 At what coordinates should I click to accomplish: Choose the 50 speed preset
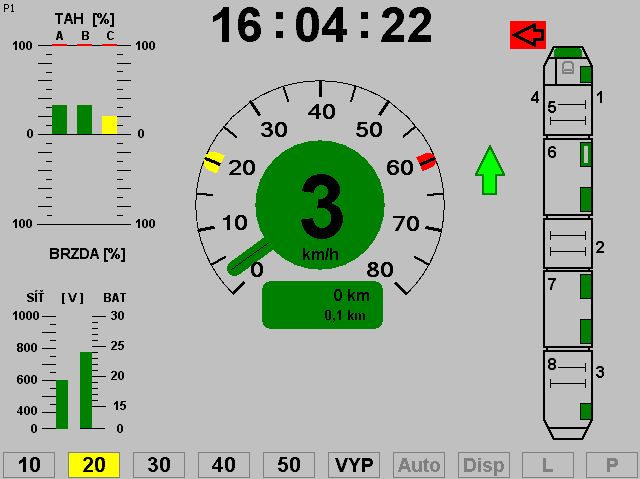click(x=289, y=465)
